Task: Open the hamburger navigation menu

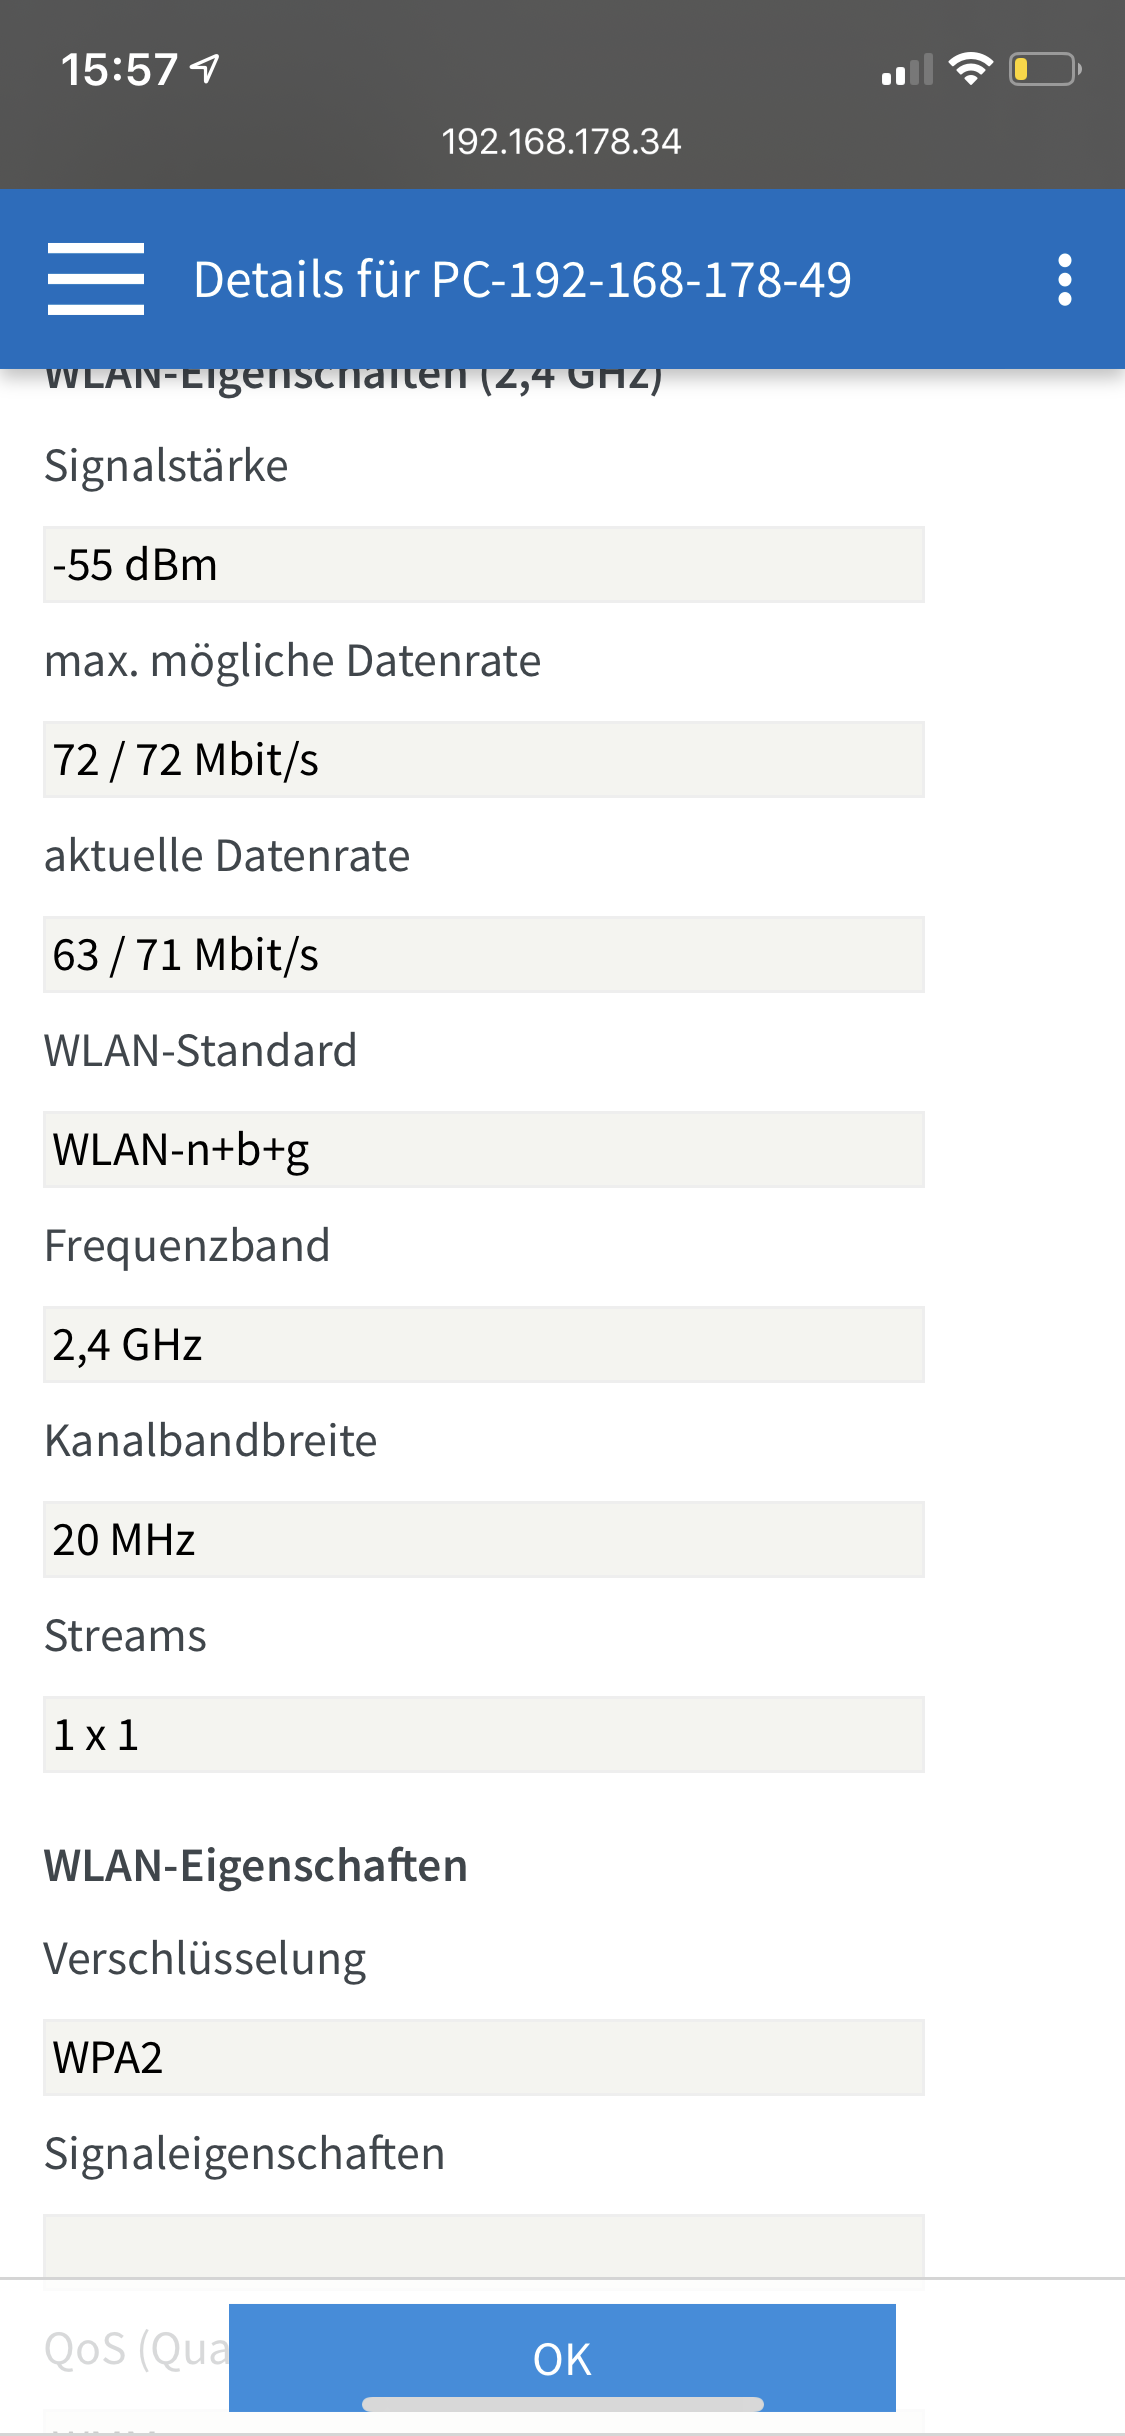Action: 96,279
